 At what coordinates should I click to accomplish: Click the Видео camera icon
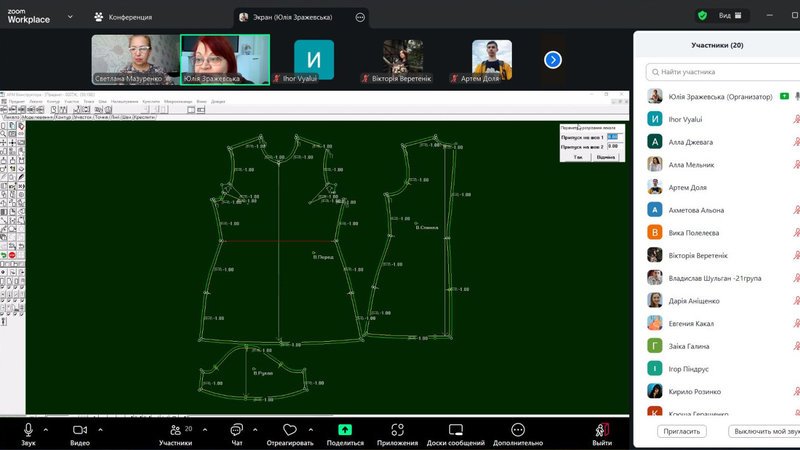80,428
